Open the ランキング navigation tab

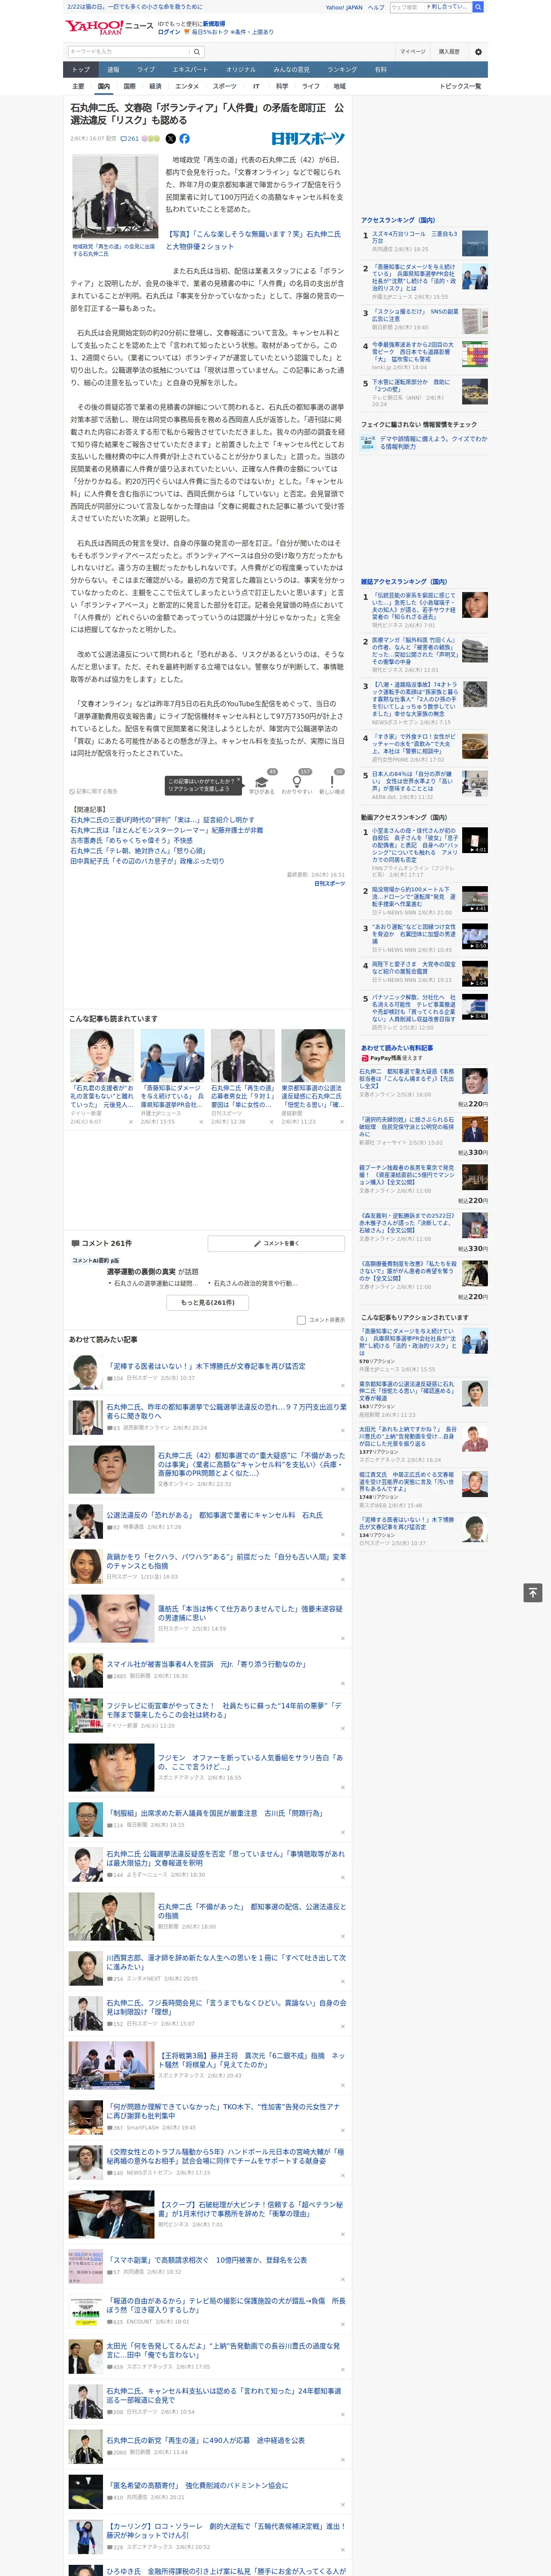point(342,70)
